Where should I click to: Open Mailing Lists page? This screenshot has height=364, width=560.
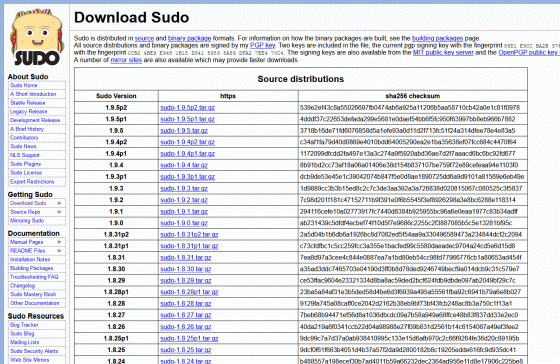(24, 342)
